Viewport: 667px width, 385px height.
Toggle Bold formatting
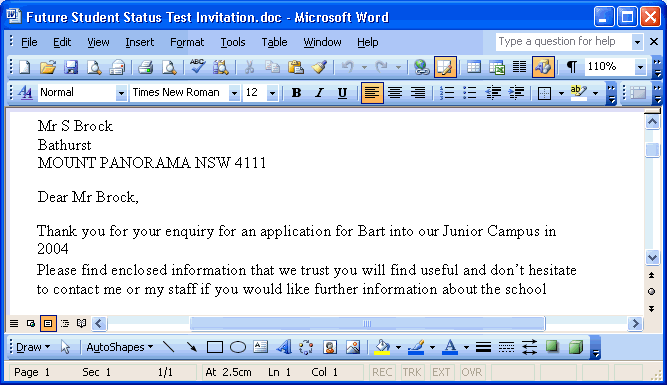(x=296, y=93)
